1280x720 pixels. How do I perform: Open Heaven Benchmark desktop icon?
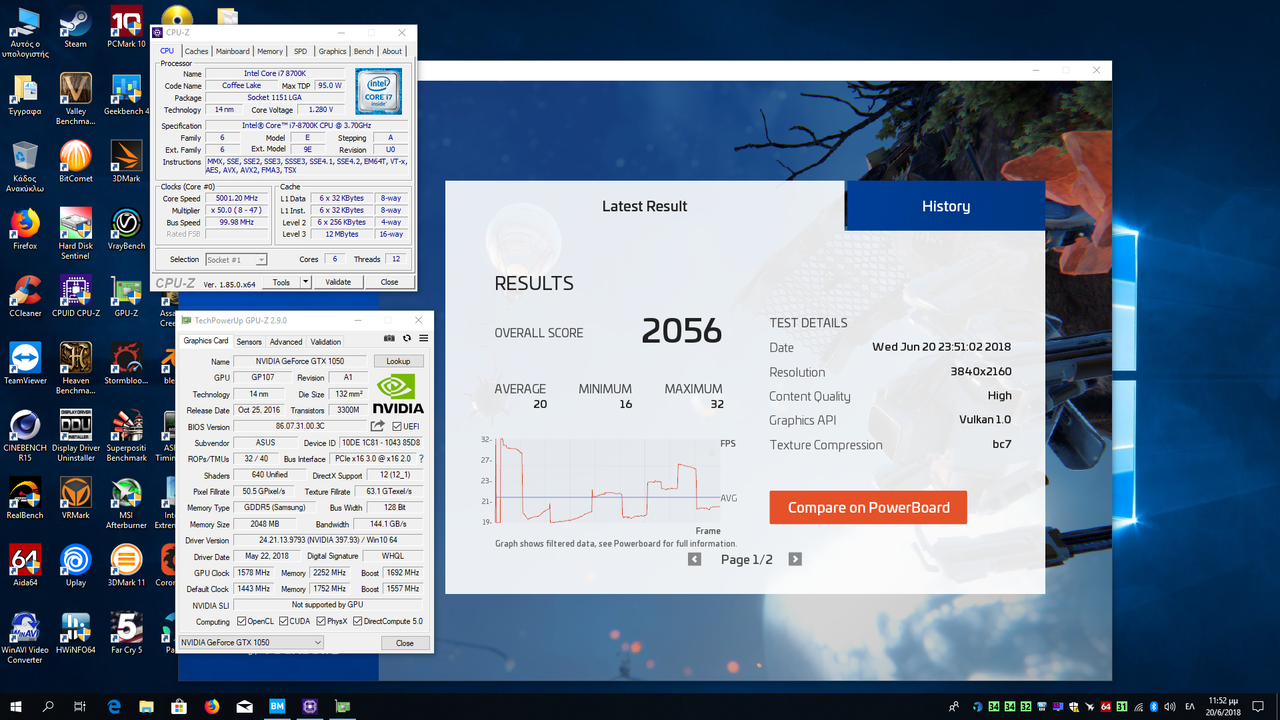pyautogui.click(x=75, y=368)
